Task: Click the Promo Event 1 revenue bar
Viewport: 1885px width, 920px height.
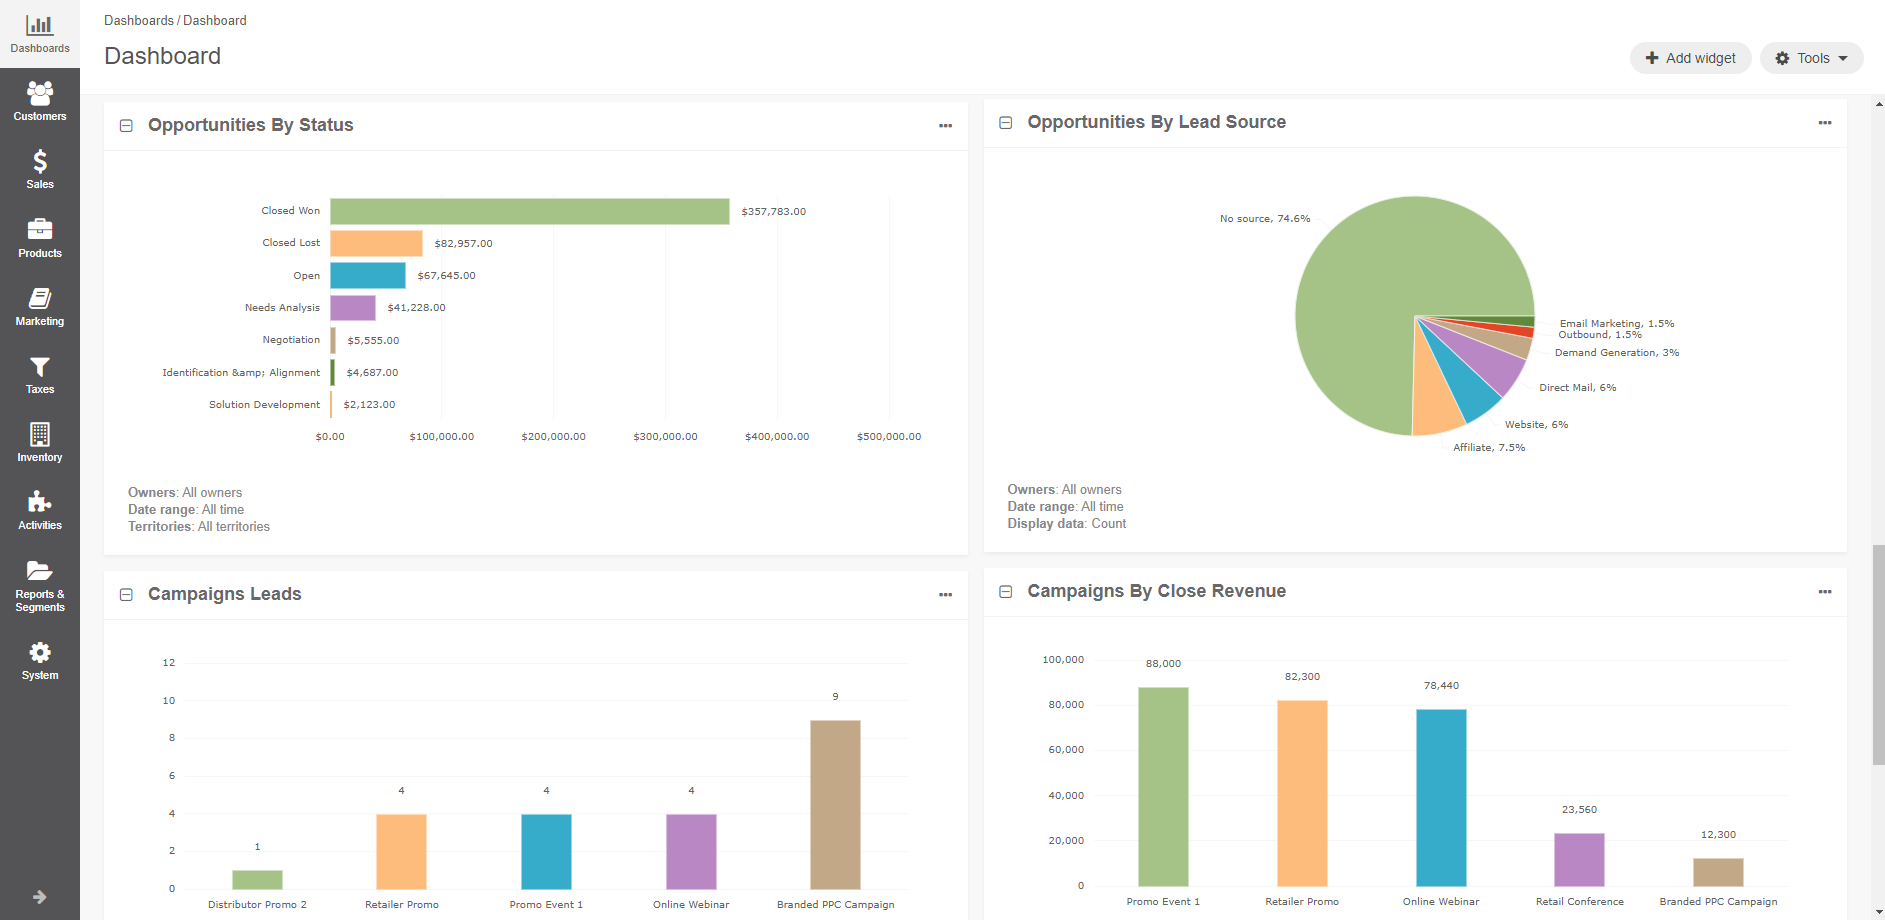Action: pos(1163,786)
